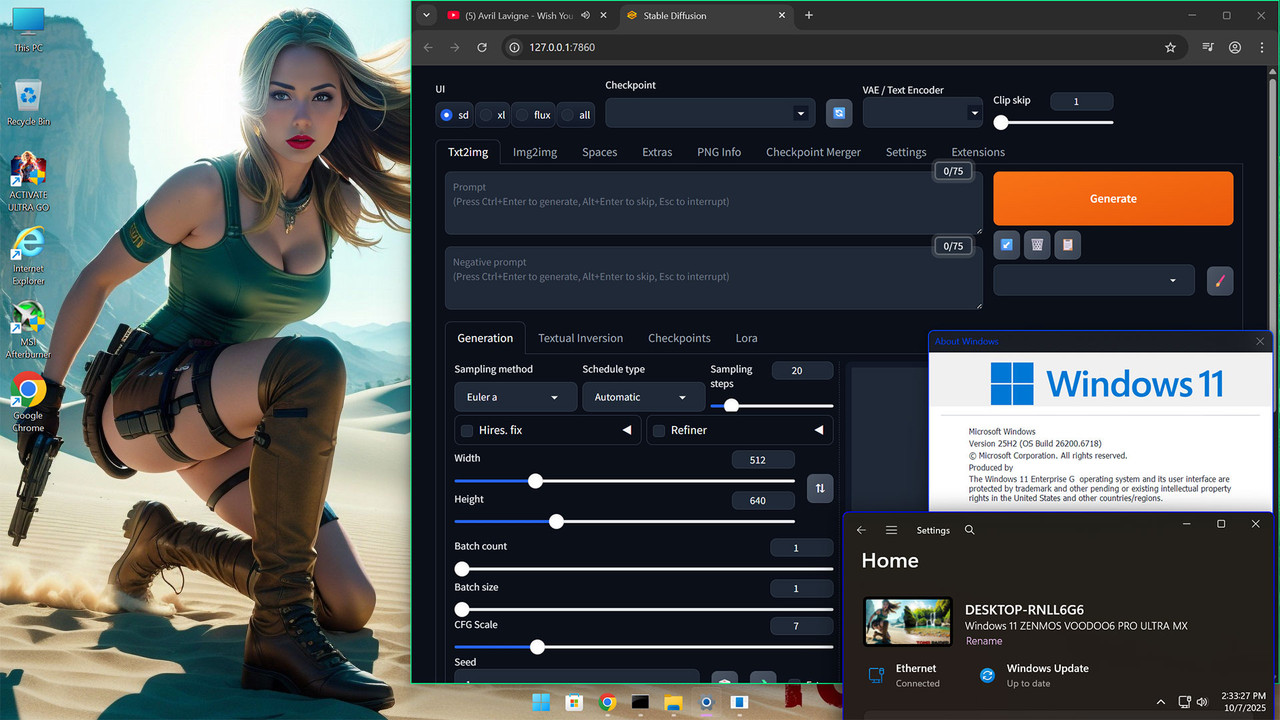Select the flux UI radio option
This screenshot has width=1280, height=720.
[x=533, y=115]
